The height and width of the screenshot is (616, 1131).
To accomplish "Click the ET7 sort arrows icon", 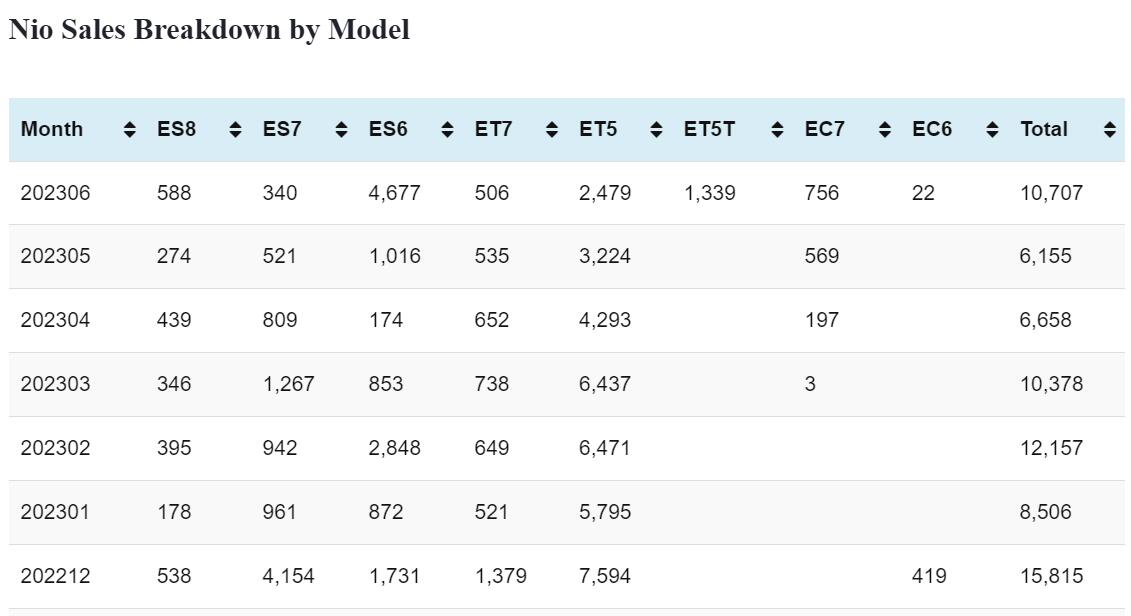I will [x=552, y=130].
